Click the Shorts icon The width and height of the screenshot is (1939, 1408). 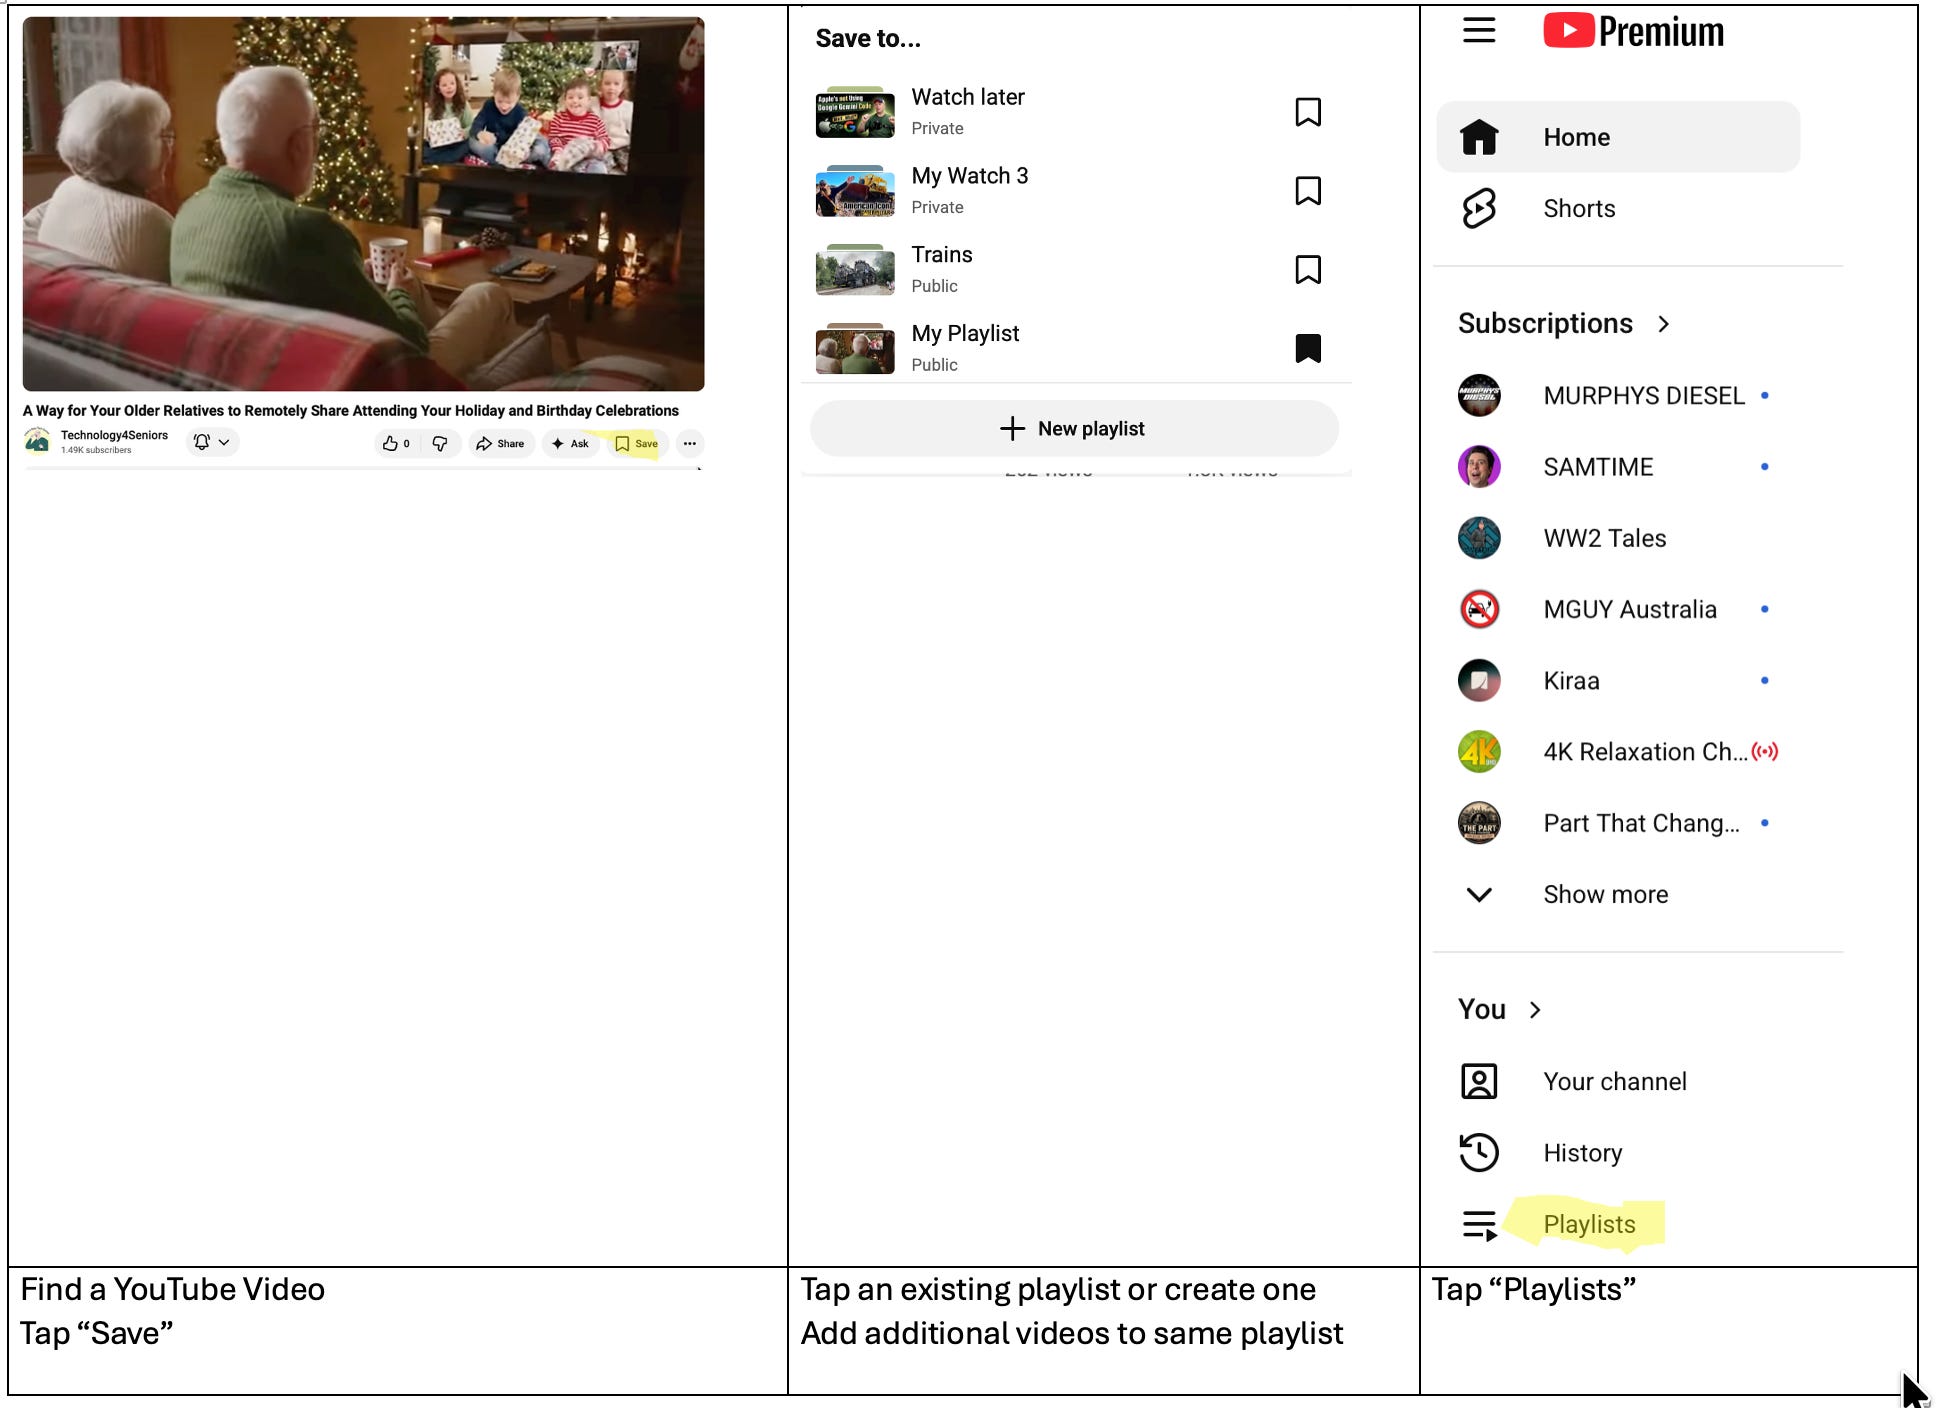(1479, 208)
